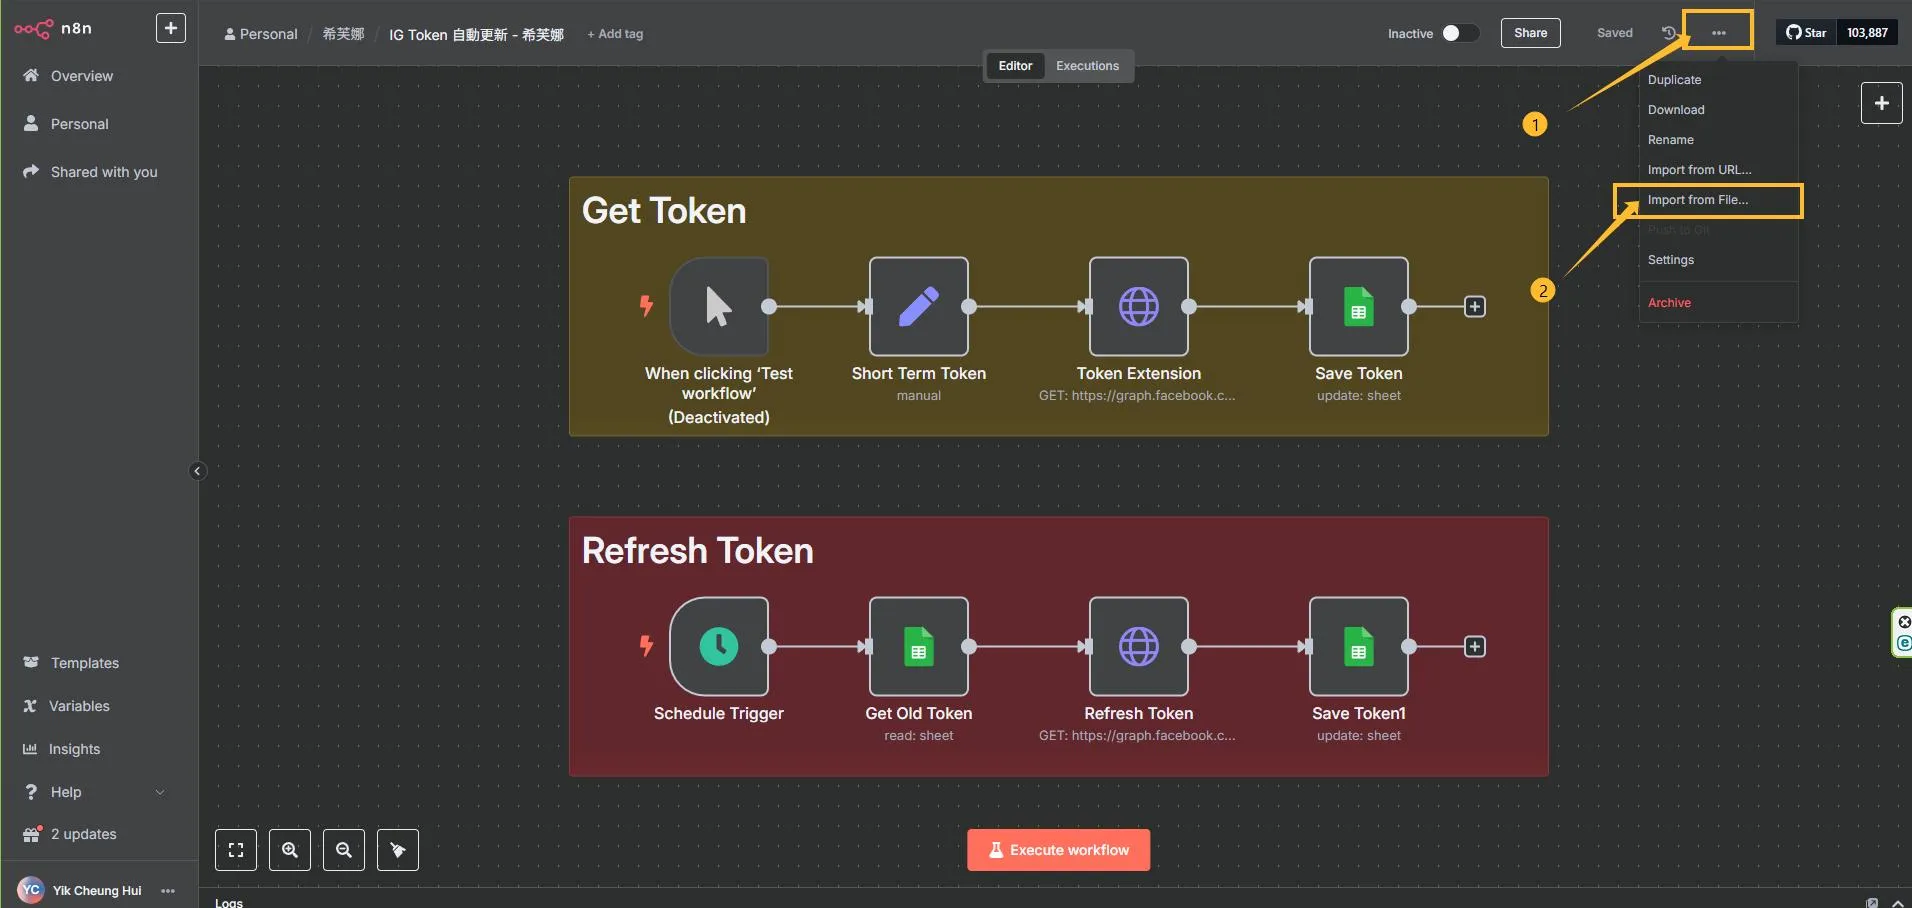This screenshot has height=908, width=1912.
Task: Toggle the workflow Inactive switch
Action: pos(1458,33)
